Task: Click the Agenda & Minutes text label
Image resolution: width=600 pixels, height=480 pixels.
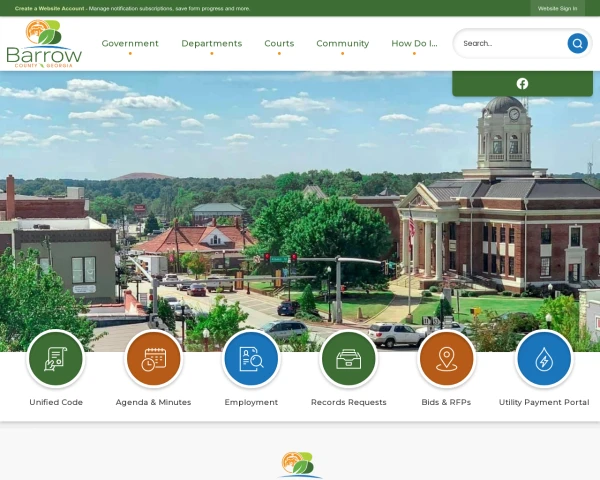Action: tap(153, 402)
